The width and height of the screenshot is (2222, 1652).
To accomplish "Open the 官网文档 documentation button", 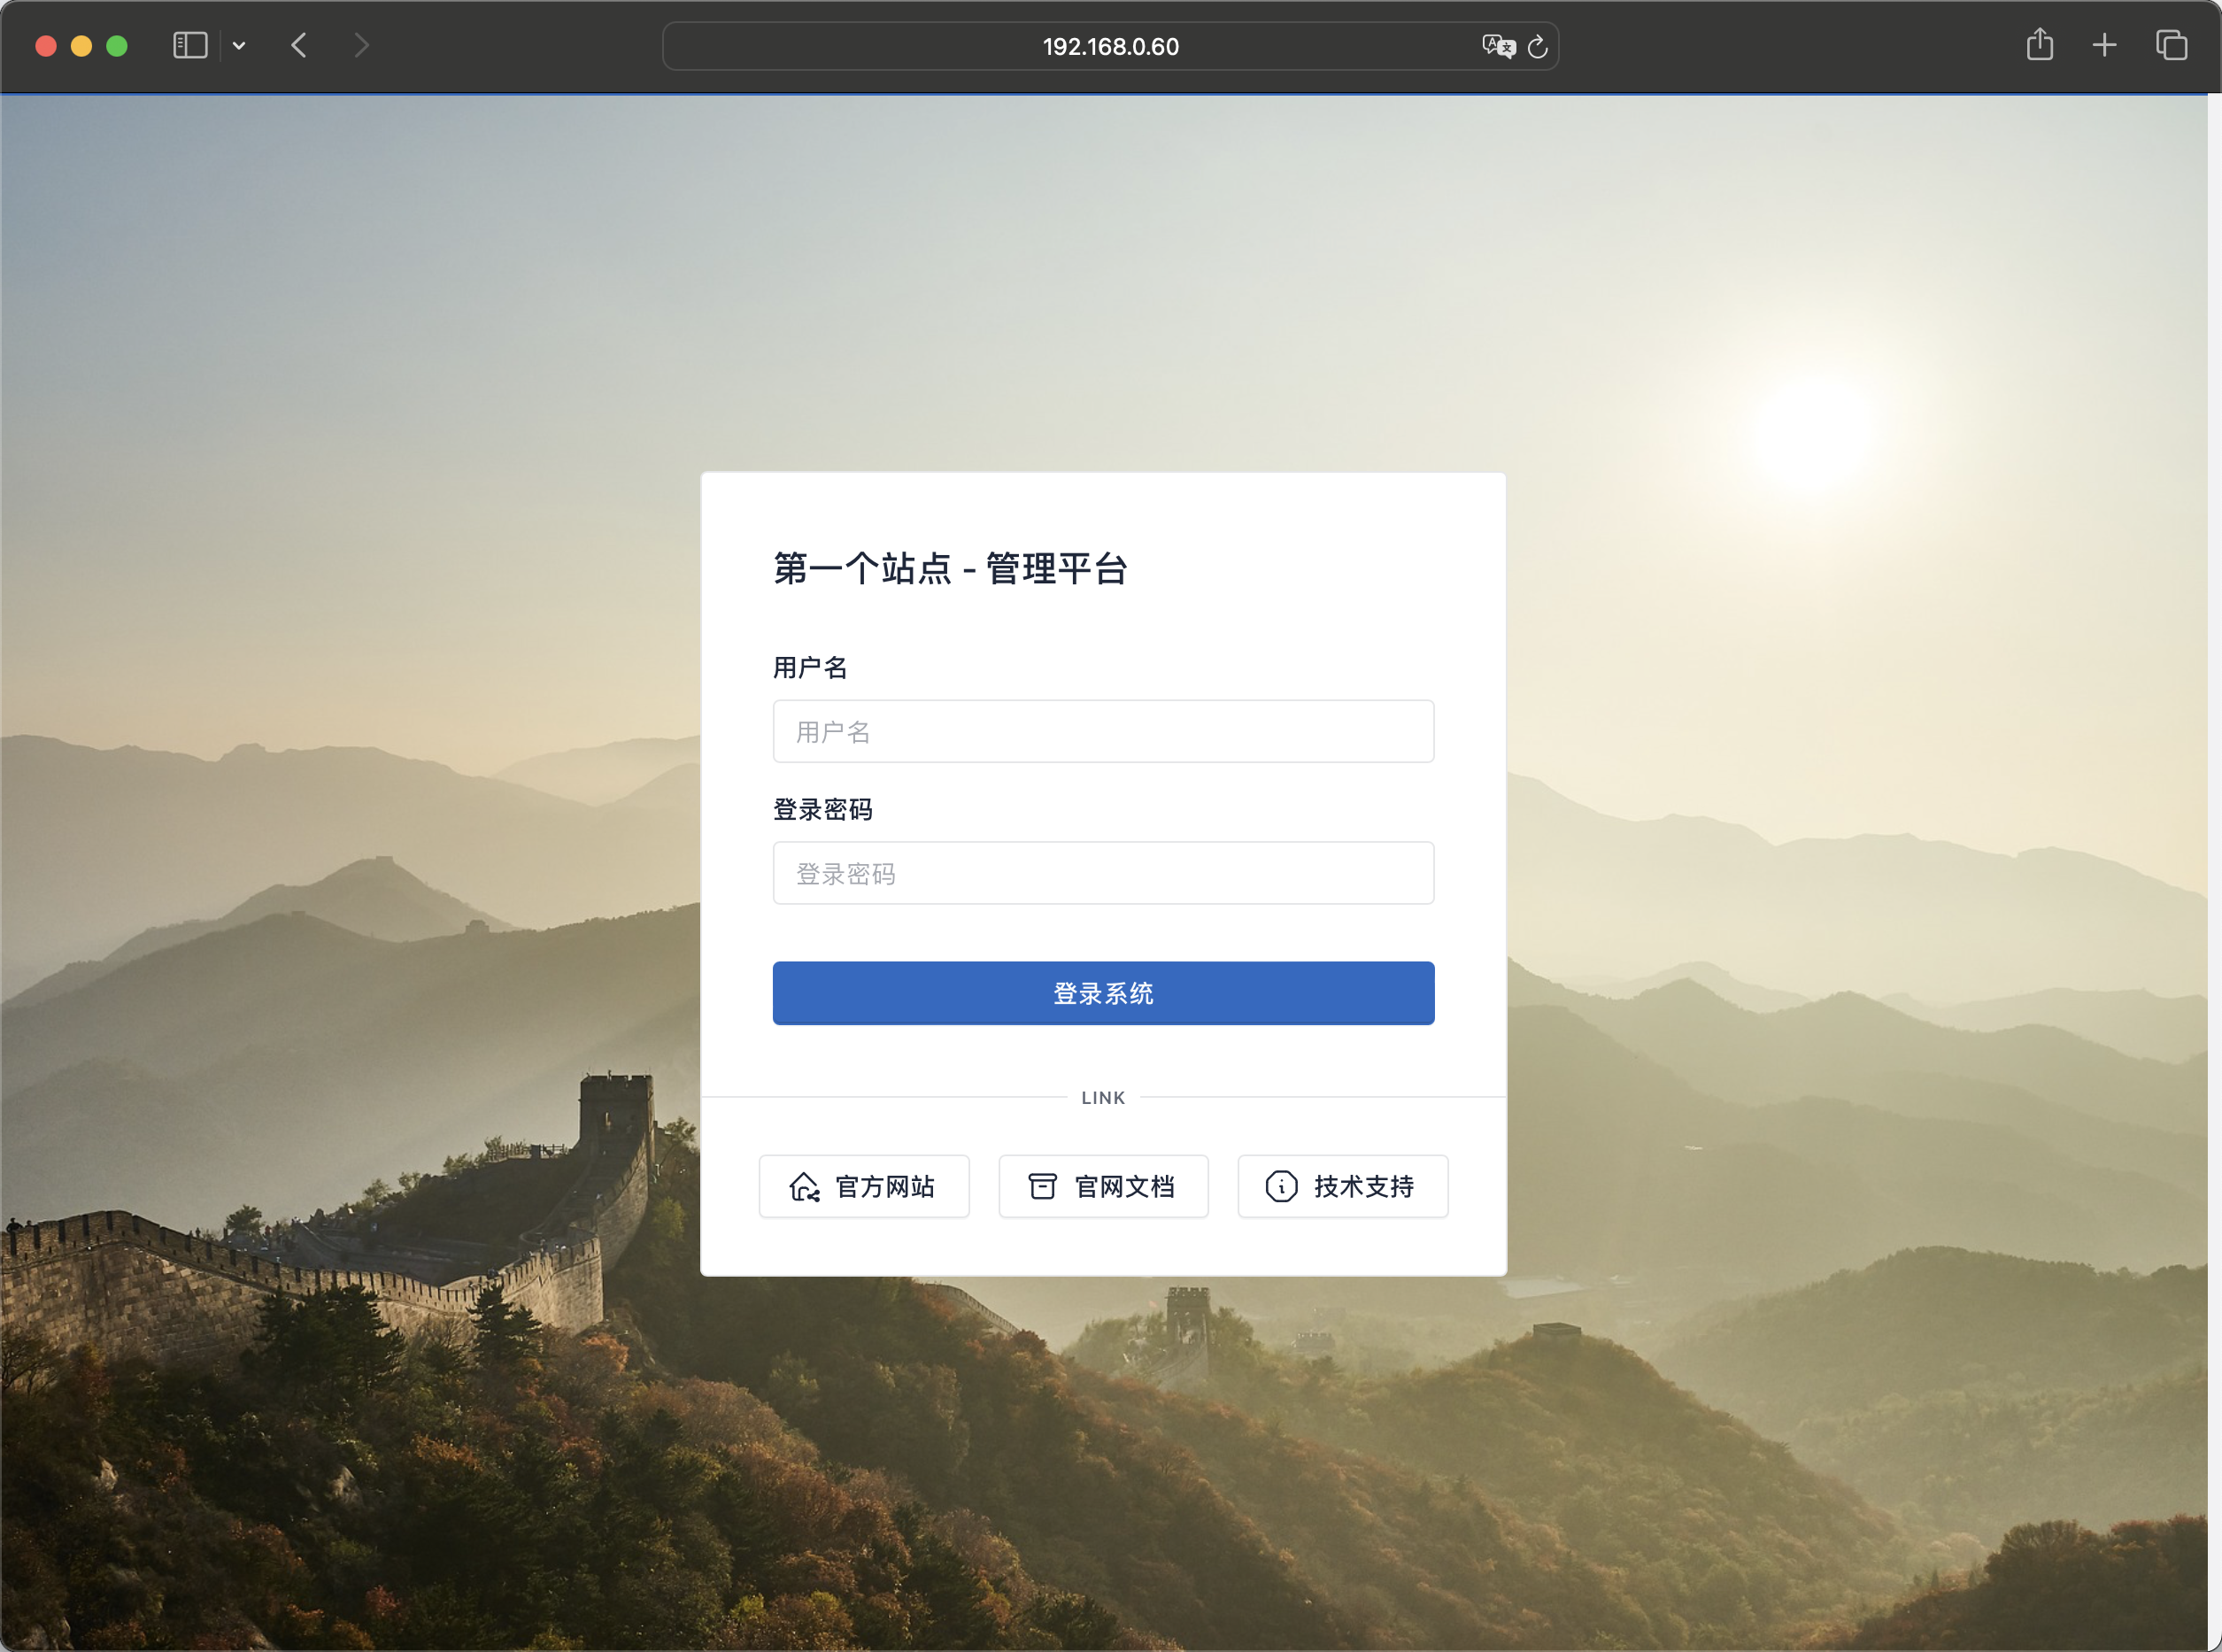I will (x=1103, y=1186).
